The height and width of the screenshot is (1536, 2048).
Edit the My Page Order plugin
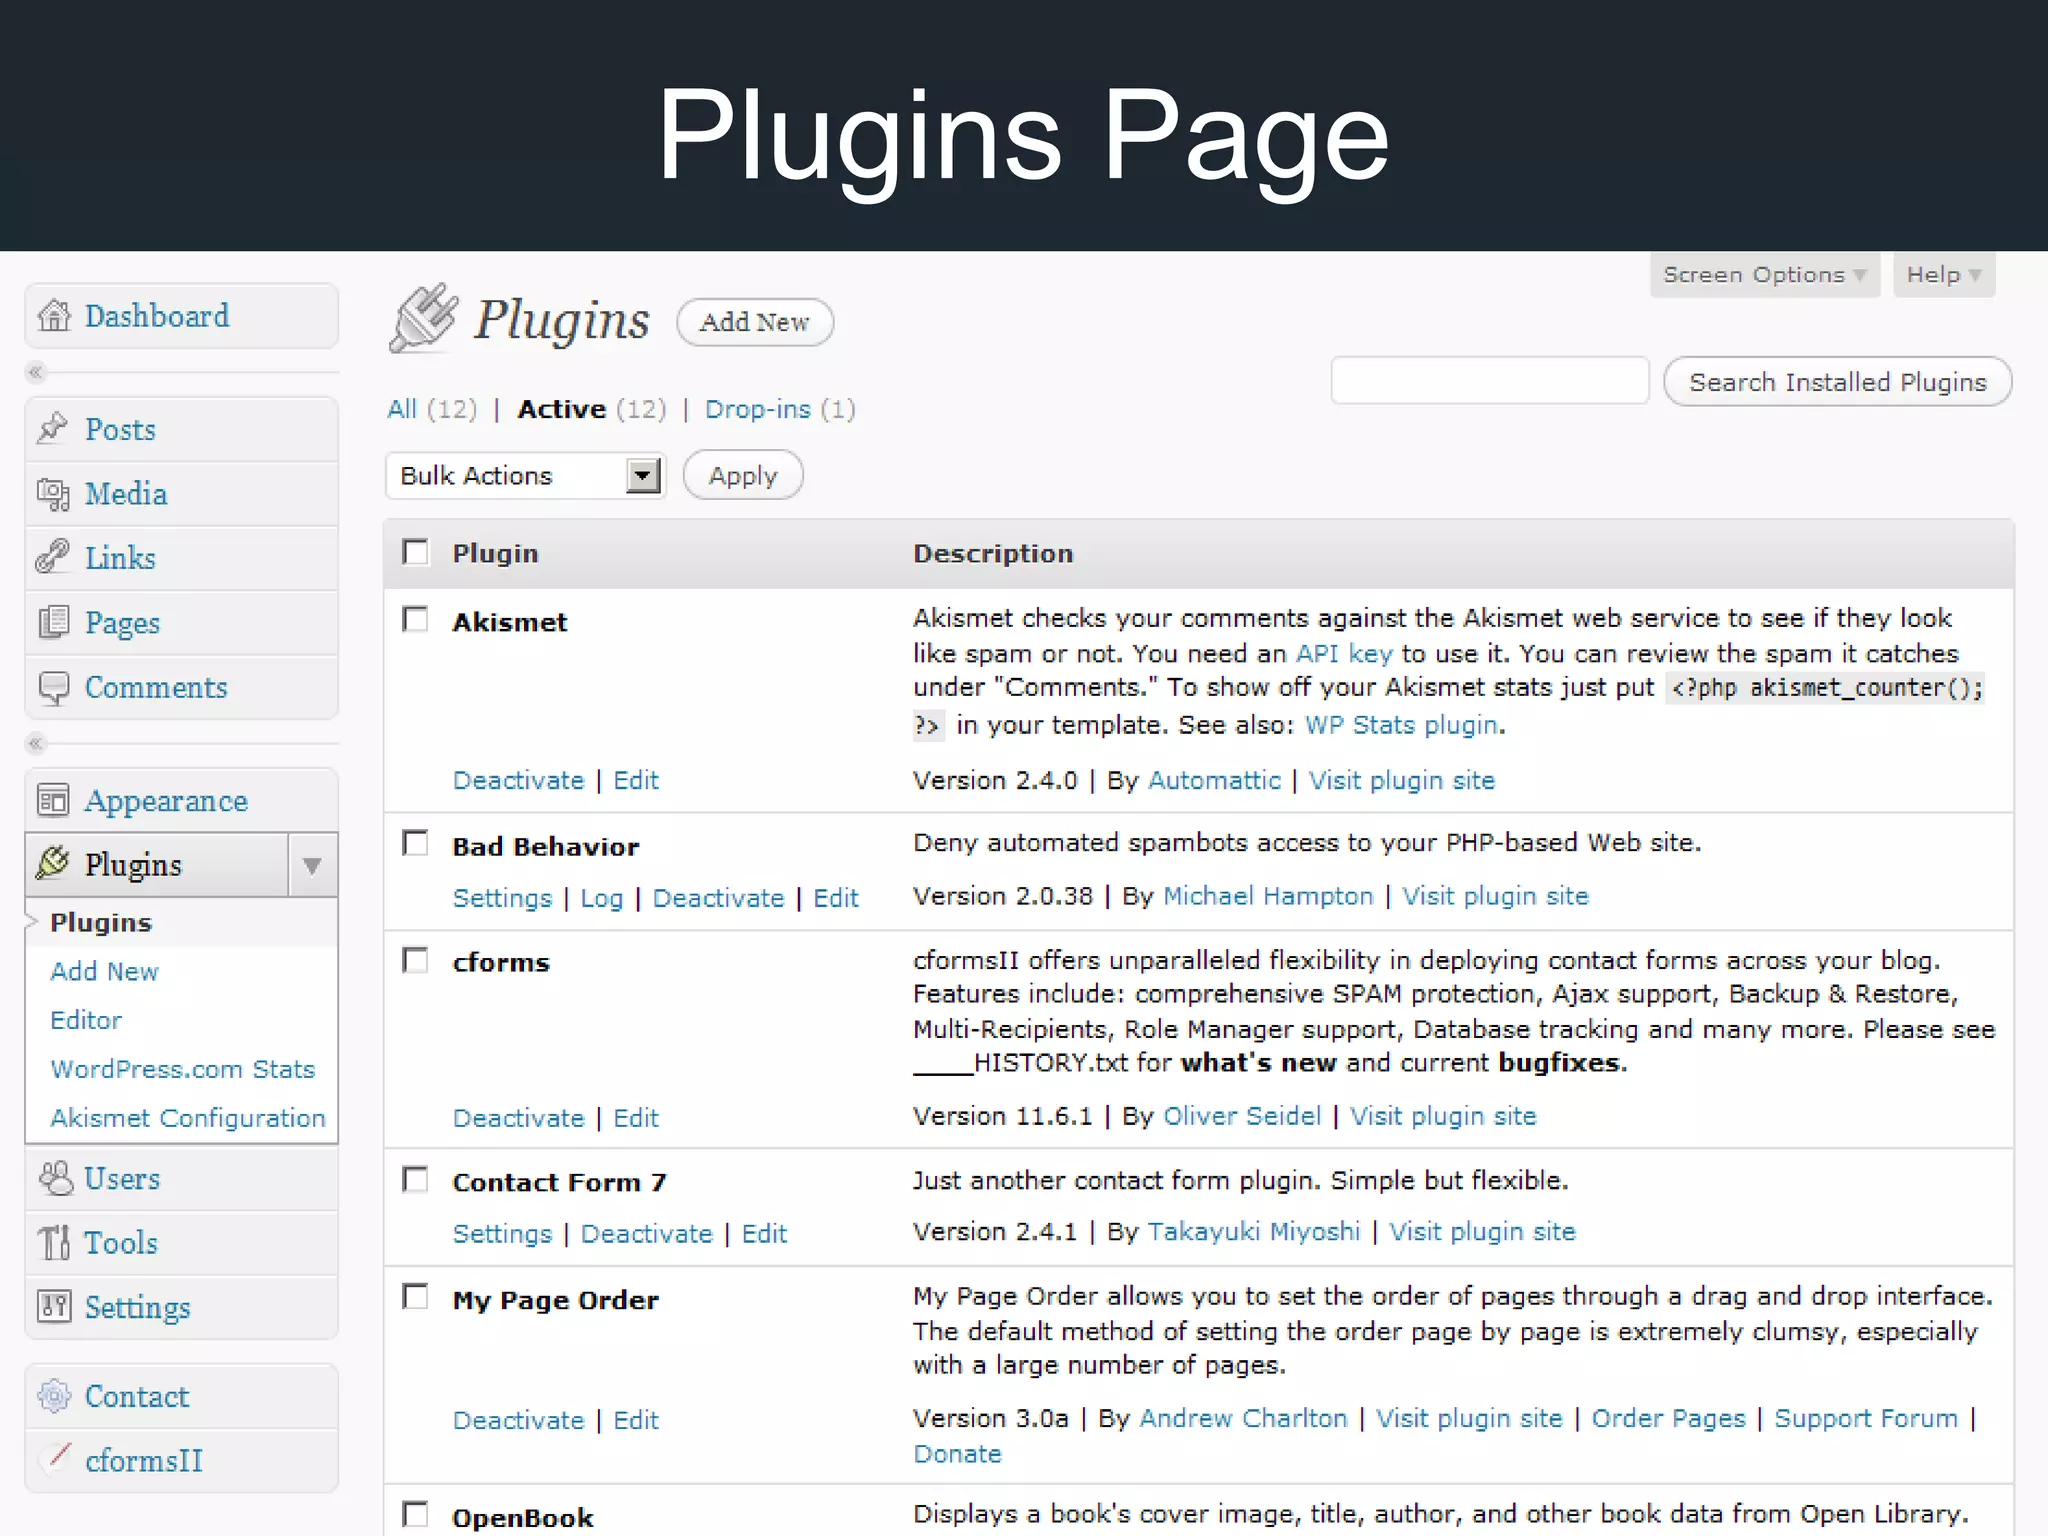[x=636, y=1420]
